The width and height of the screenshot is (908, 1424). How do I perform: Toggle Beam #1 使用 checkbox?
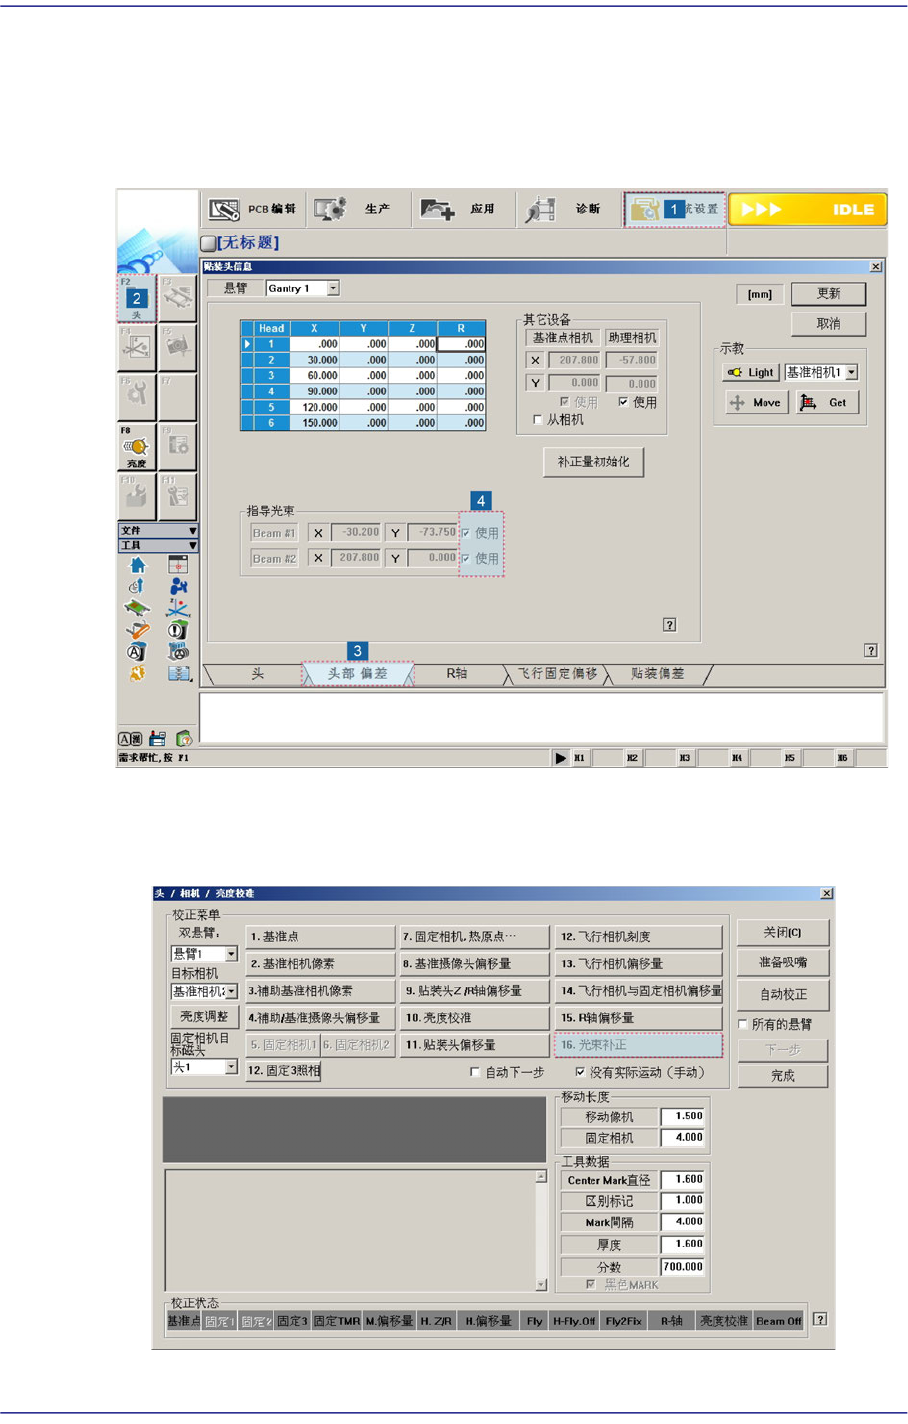[x=466, y=533]
